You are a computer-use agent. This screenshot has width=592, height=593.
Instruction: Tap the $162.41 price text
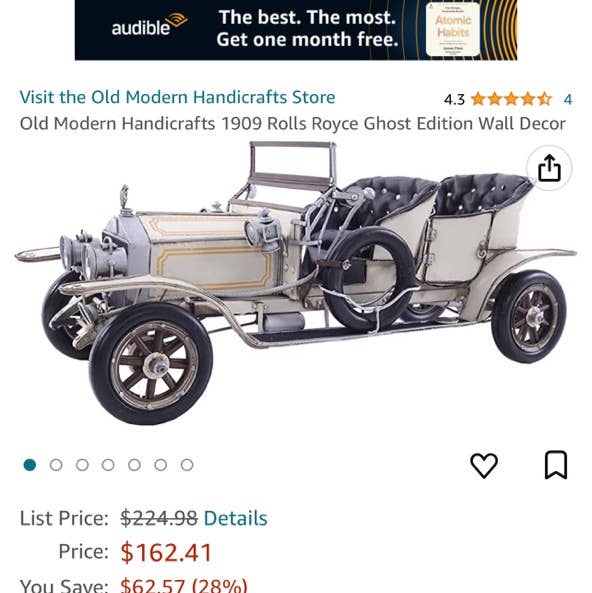tap(166, 553)
